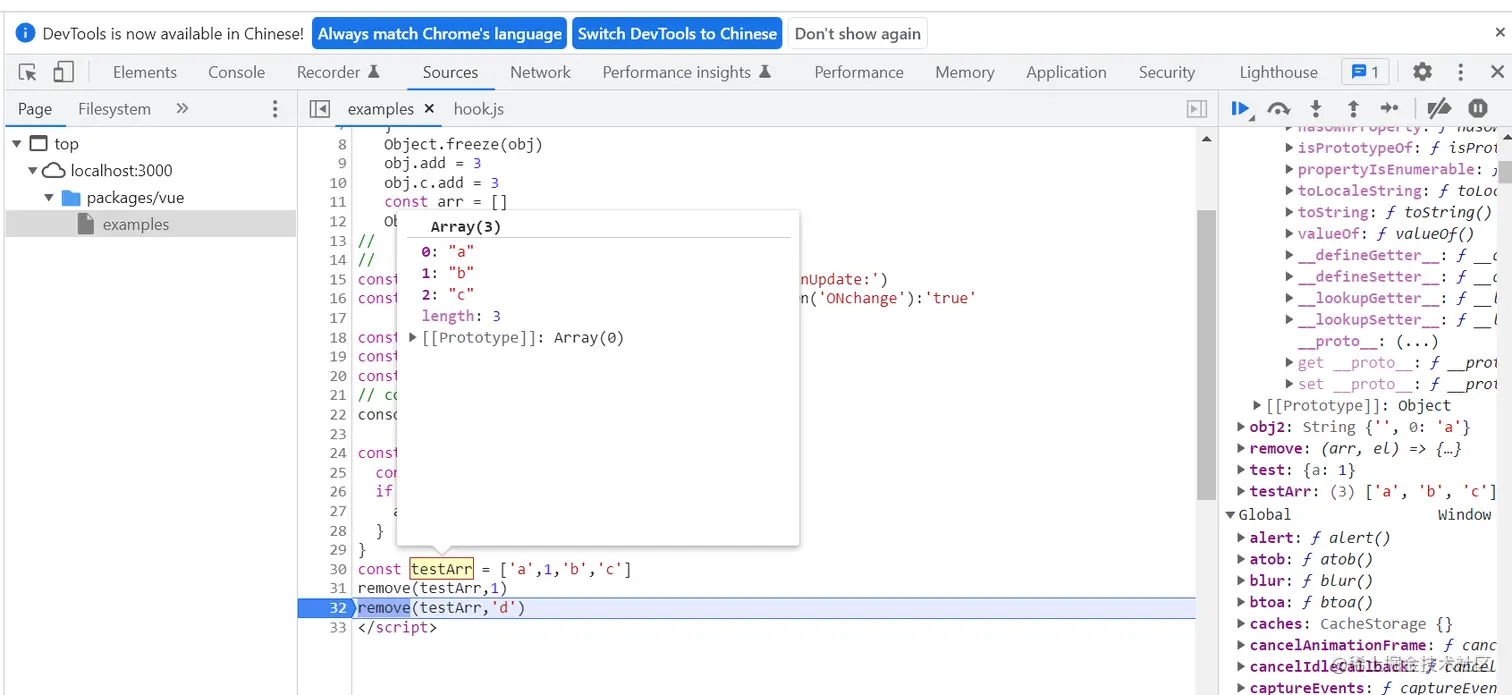Open the issues counter badge showing 1
The width and height of the screenshot is (1512, 695).
(1365, 72)
